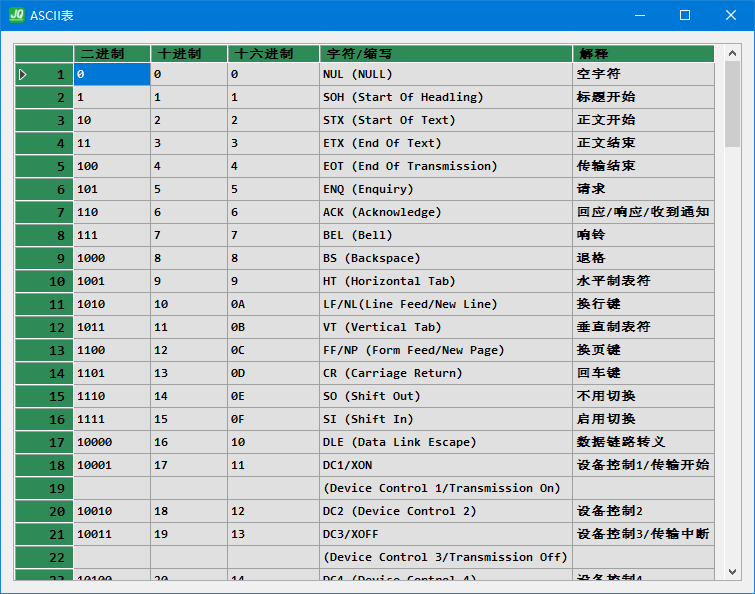The width and height of the screenshot is (755, 594).
Task: Click cell 'VT (Vertical Tab)'
Action: 446,327
